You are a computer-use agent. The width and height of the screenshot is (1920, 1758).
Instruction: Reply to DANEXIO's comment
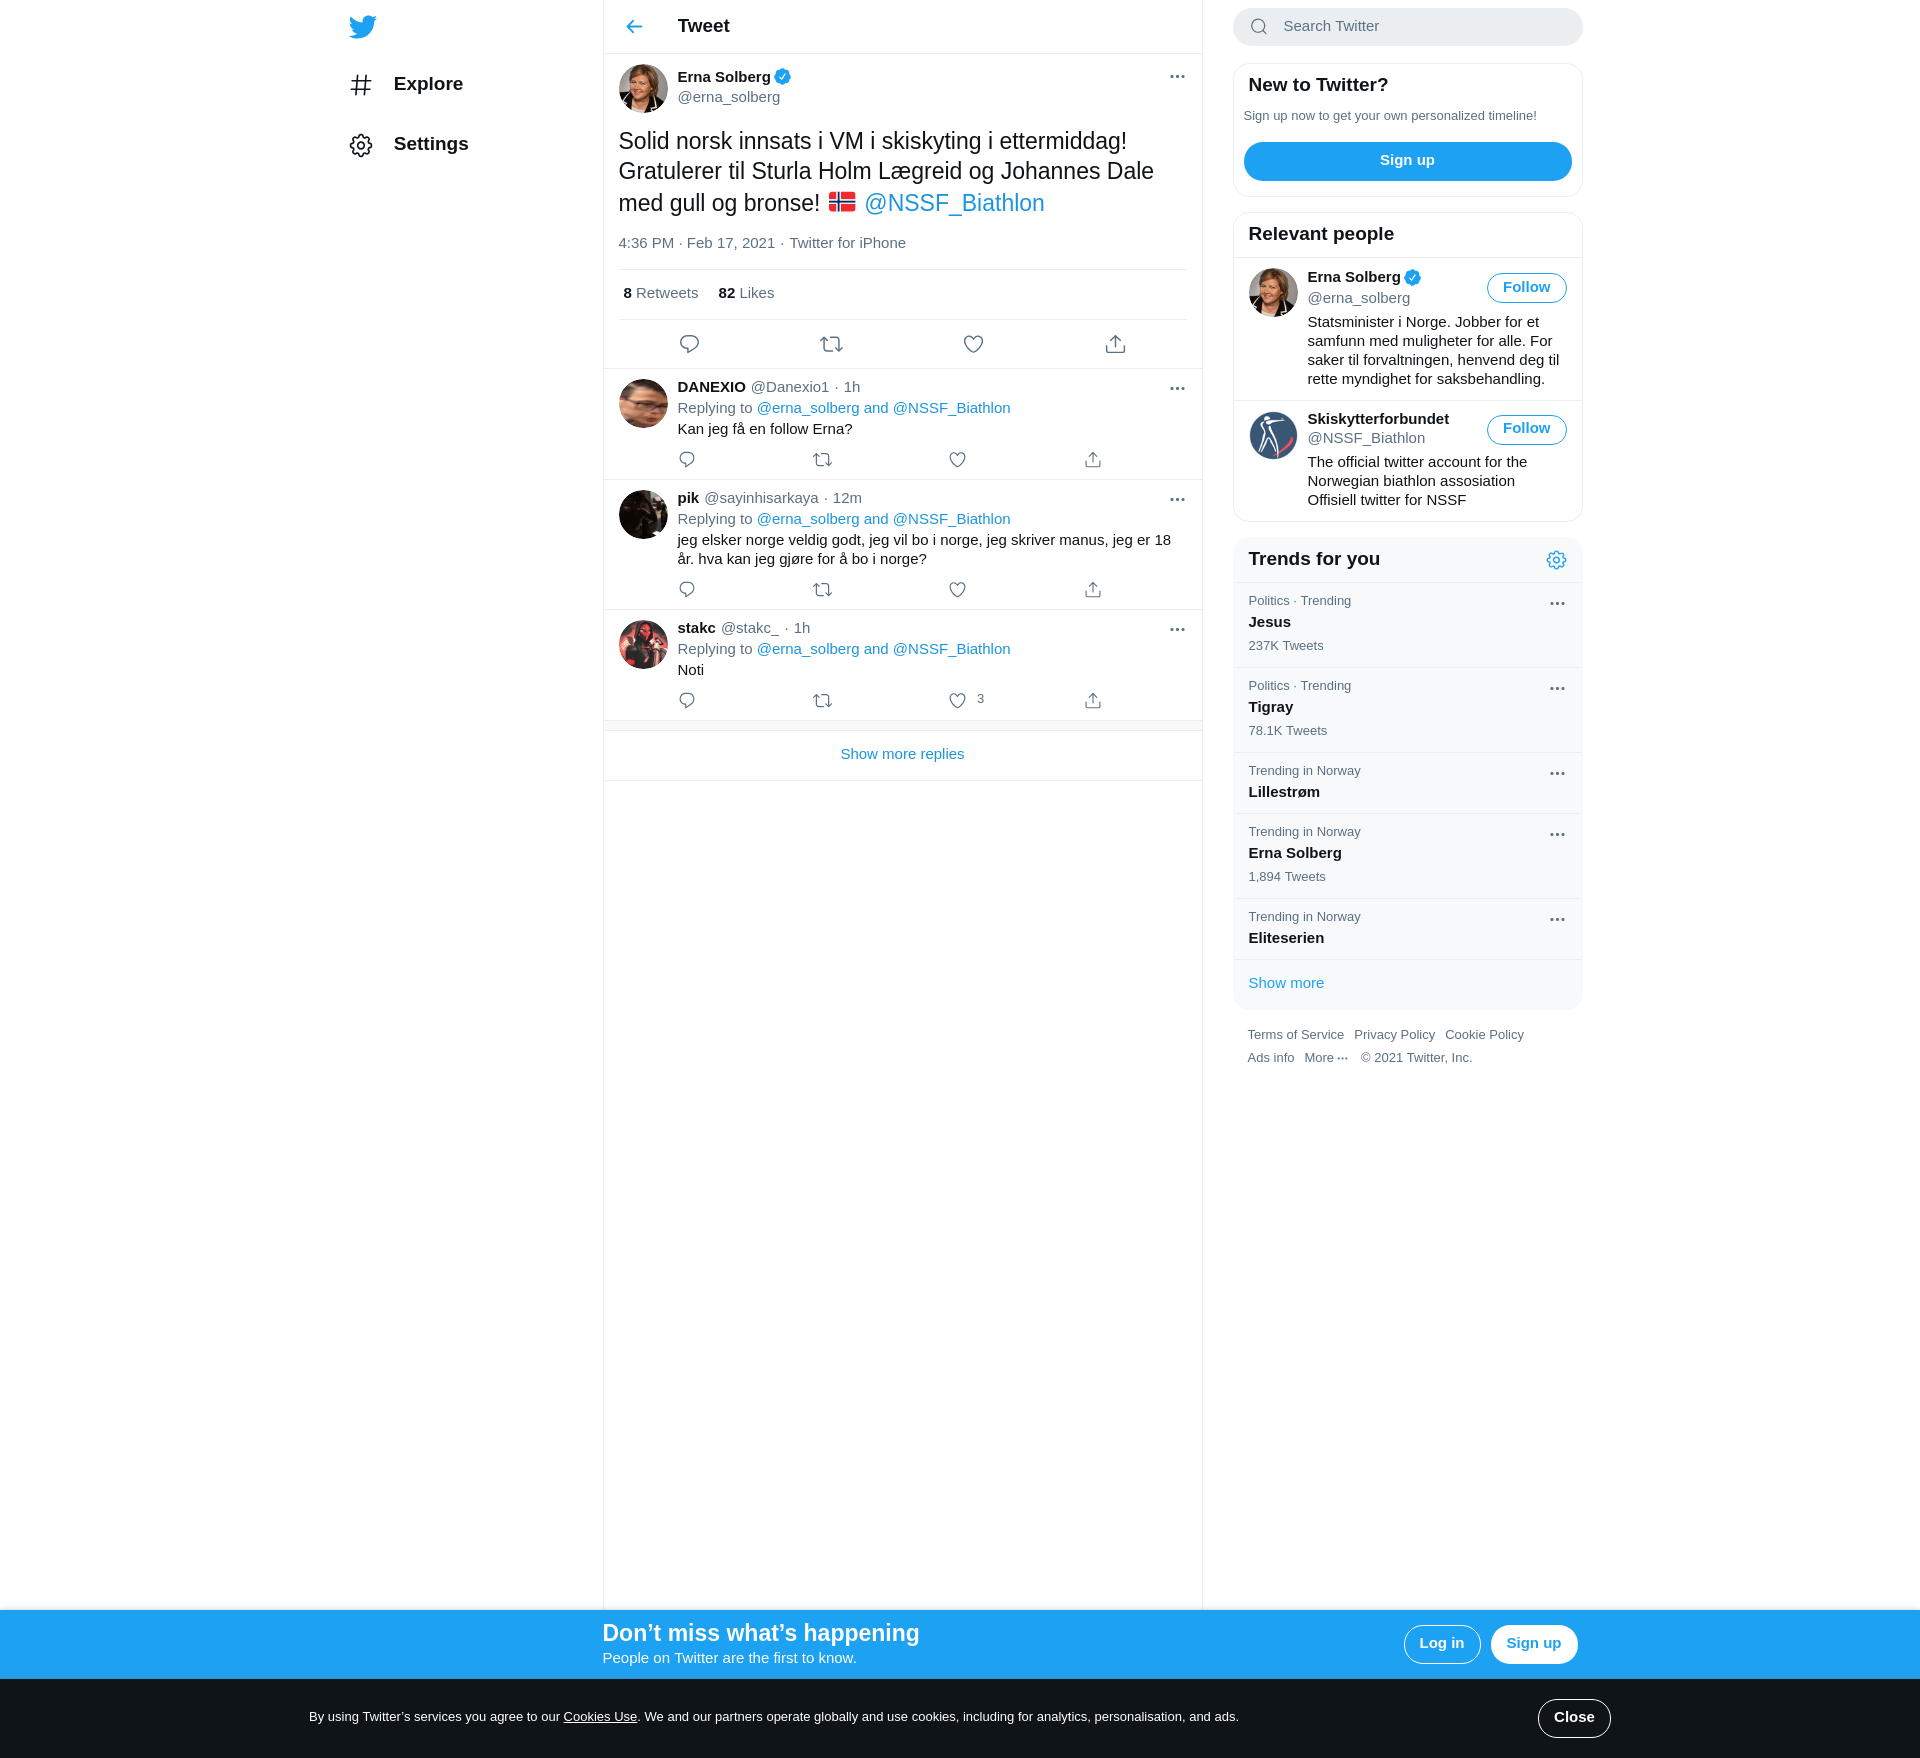[687, 460]
